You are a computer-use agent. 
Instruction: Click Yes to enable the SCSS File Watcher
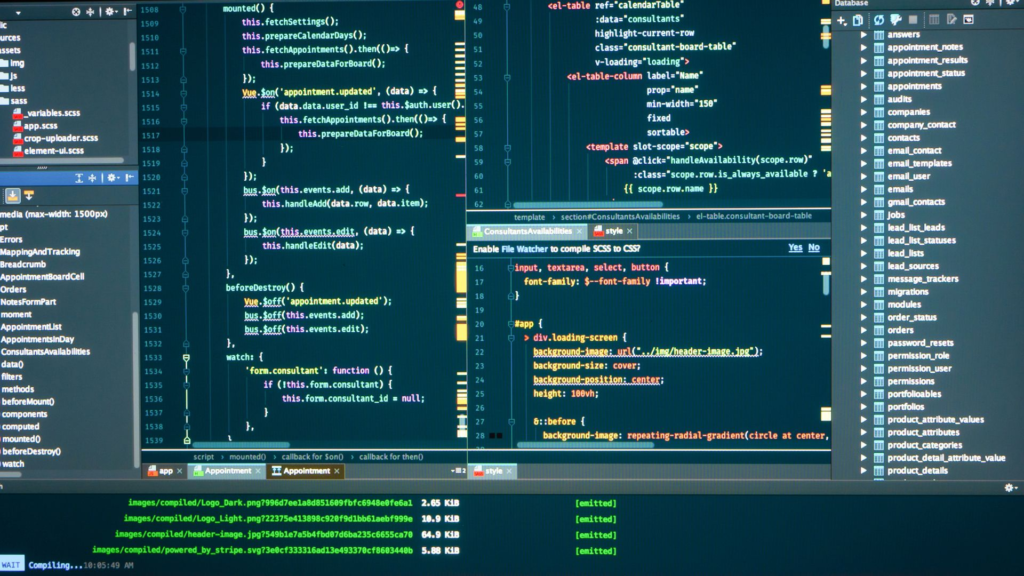795,246
